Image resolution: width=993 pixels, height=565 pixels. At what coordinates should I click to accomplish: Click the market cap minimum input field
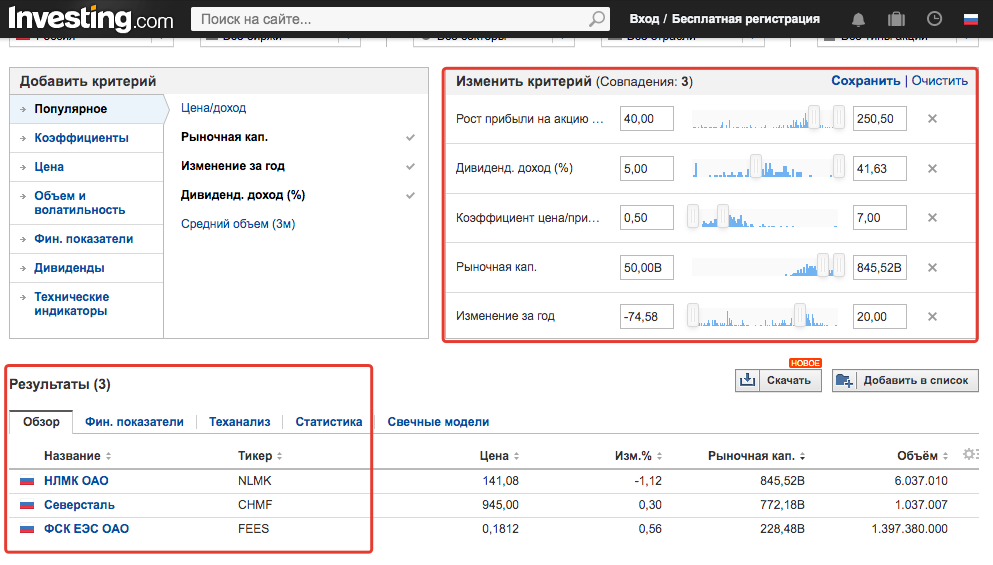647,267
